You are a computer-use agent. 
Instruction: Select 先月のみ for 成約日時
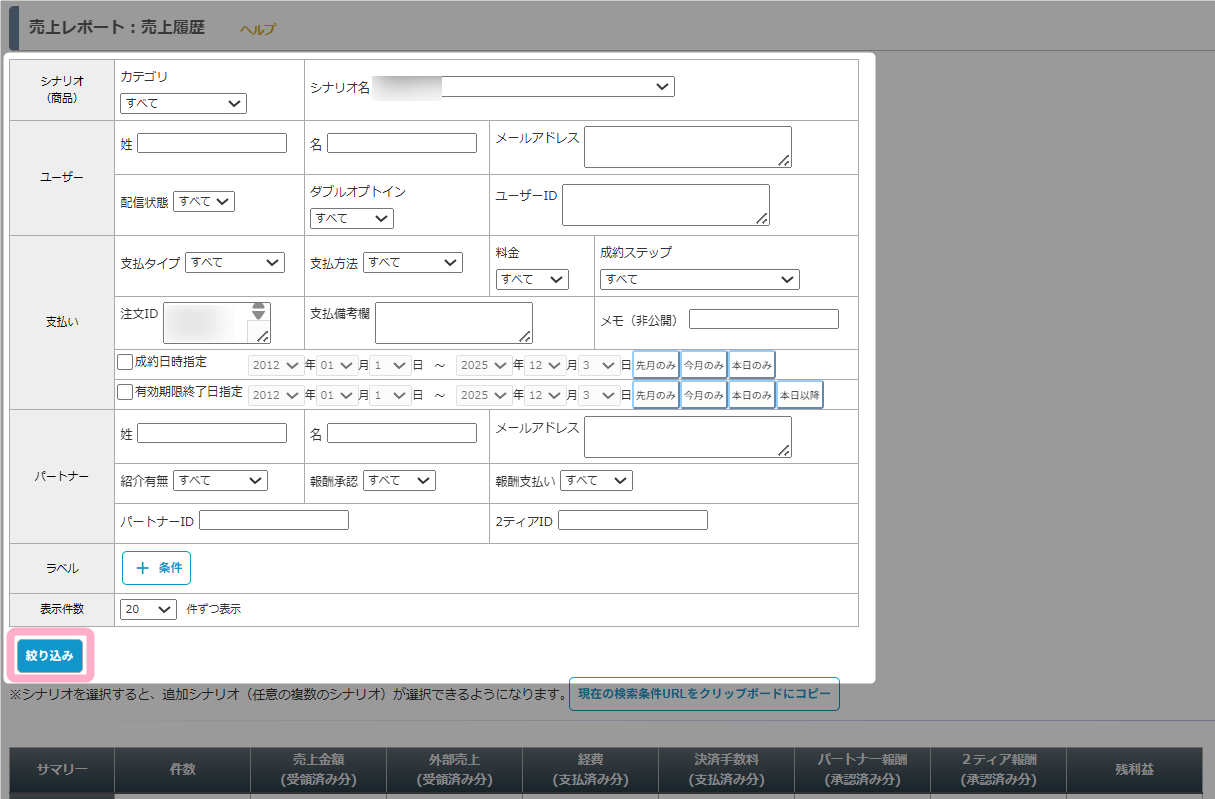tap(656, 365)
